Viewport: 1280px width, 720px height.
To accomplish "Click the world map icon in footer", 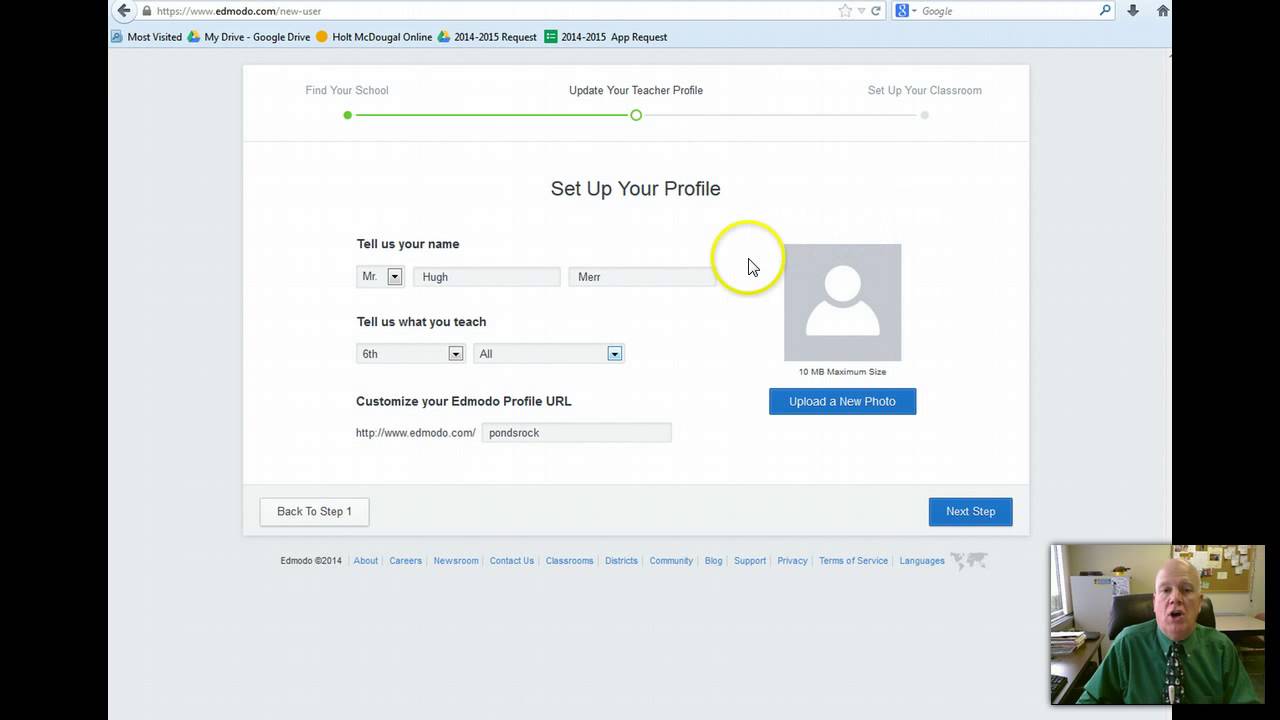I will [x=969, y=561].
